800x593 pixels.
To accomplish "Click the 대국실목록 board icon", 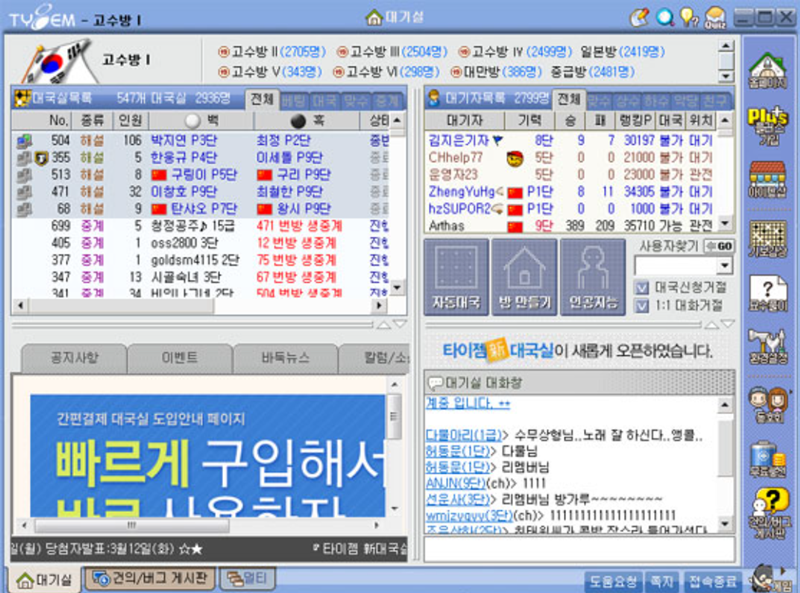I will [x=22, y=98].
